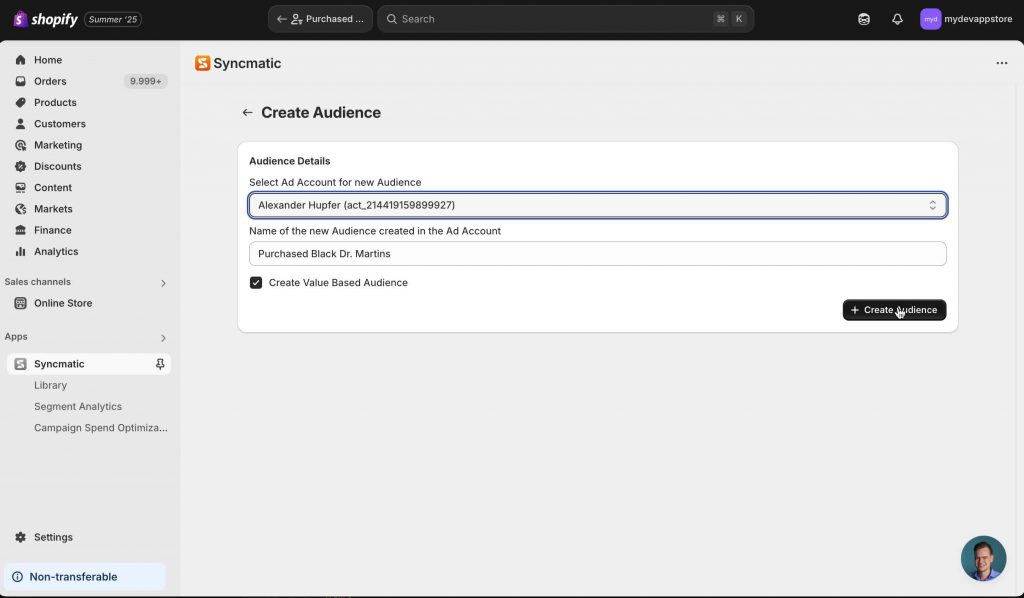Click the Syncmatic logo in page header
1024x598 pixels.
[202, 63]
